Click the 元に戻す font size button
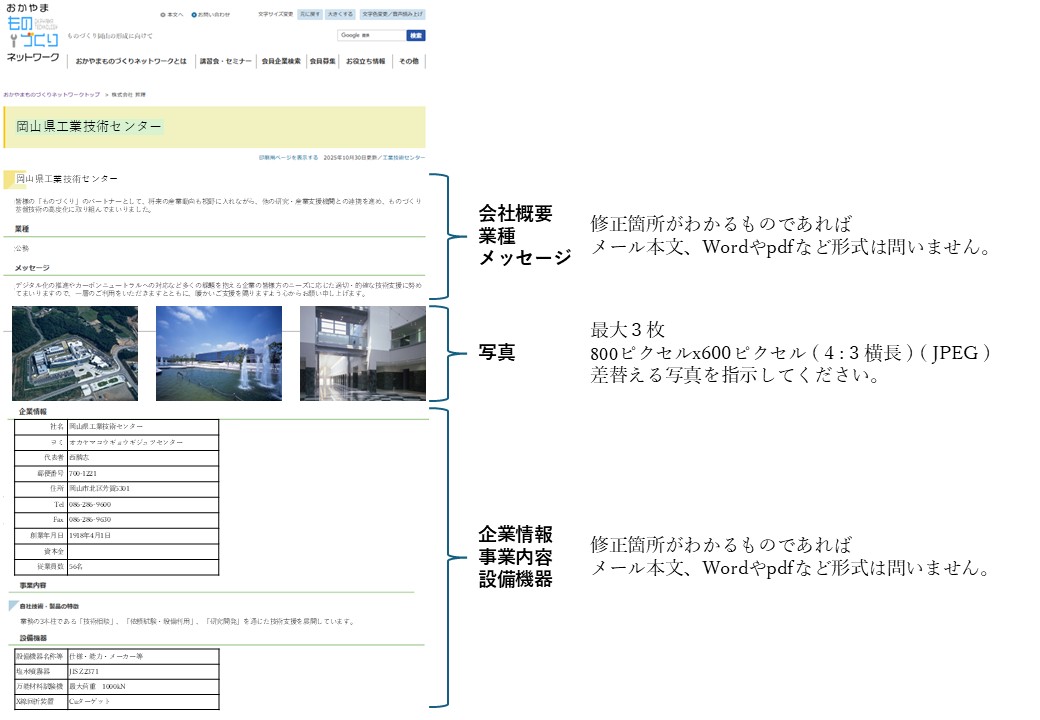This screenshot has height=720, width=1040. [x=310, y=14]
